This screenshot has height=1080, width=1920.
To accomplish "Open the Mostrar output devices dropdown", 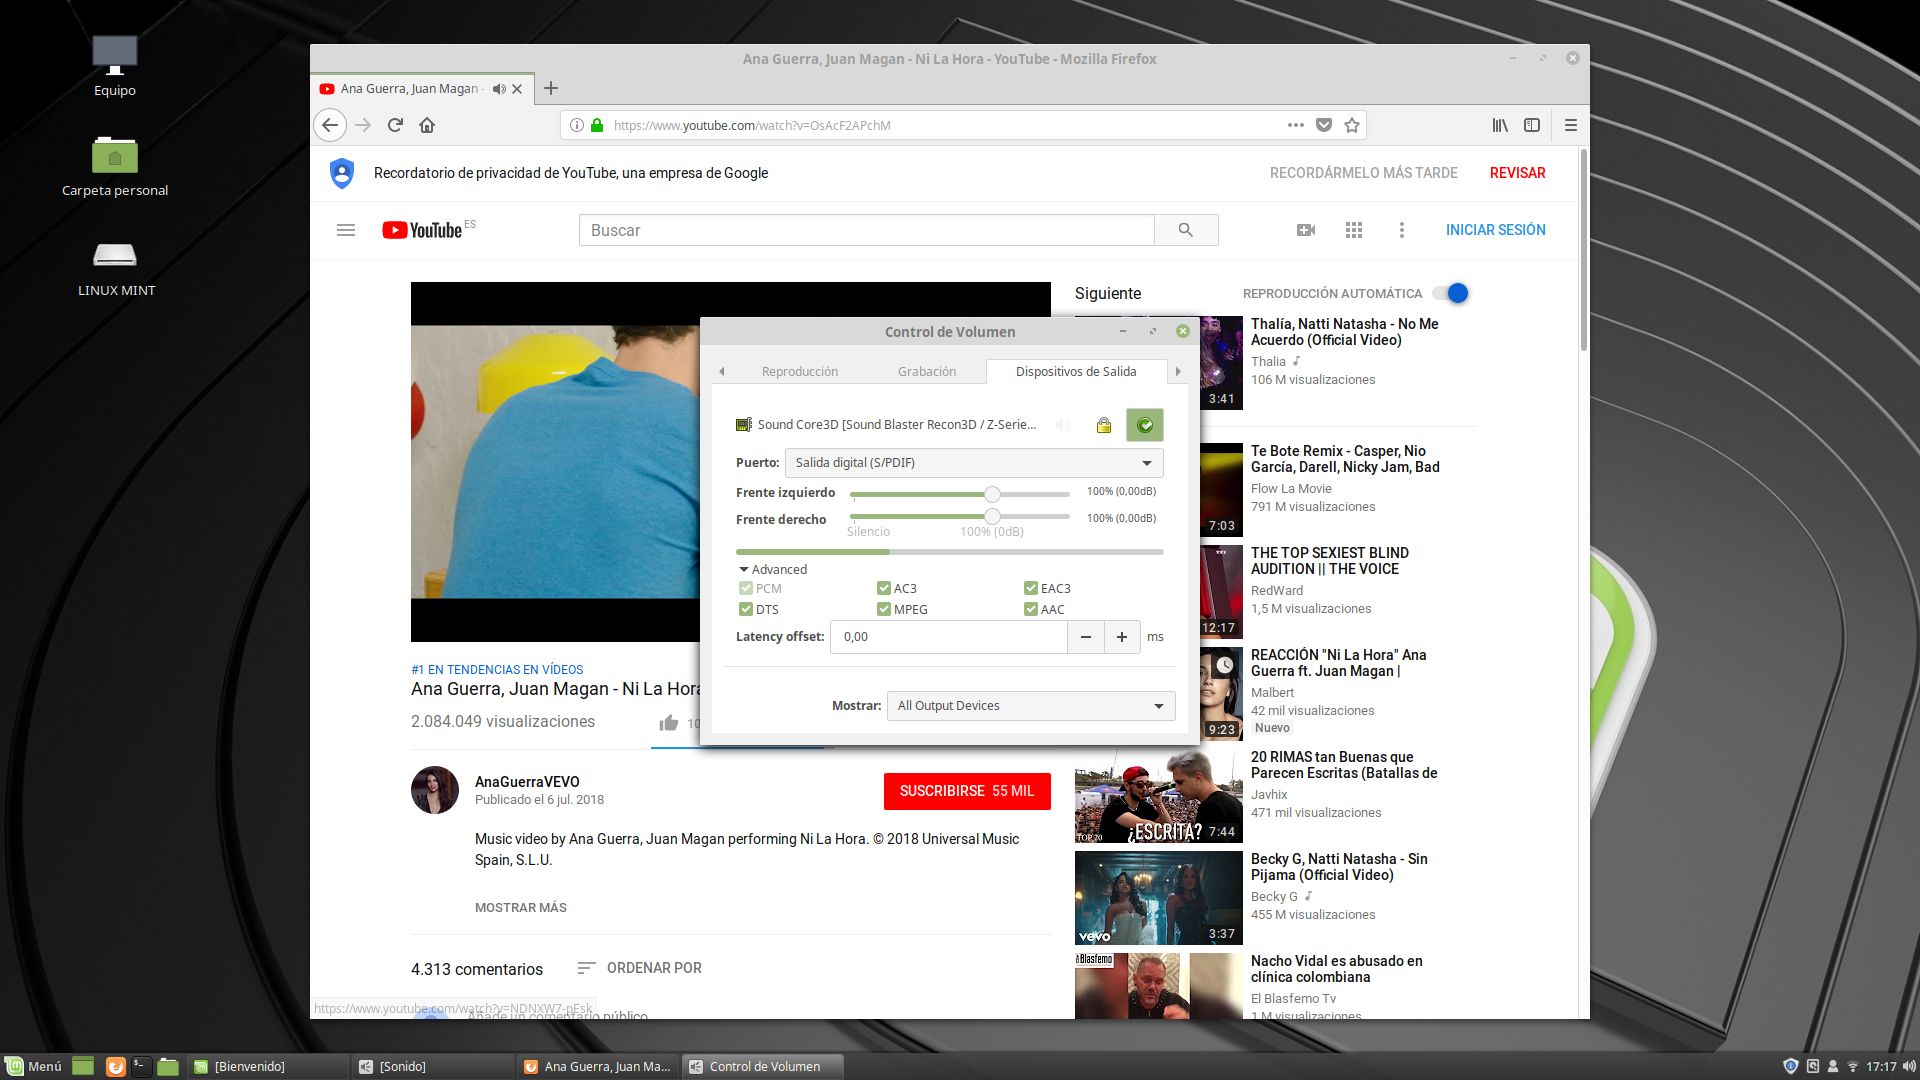I will tap(1030, 706).
